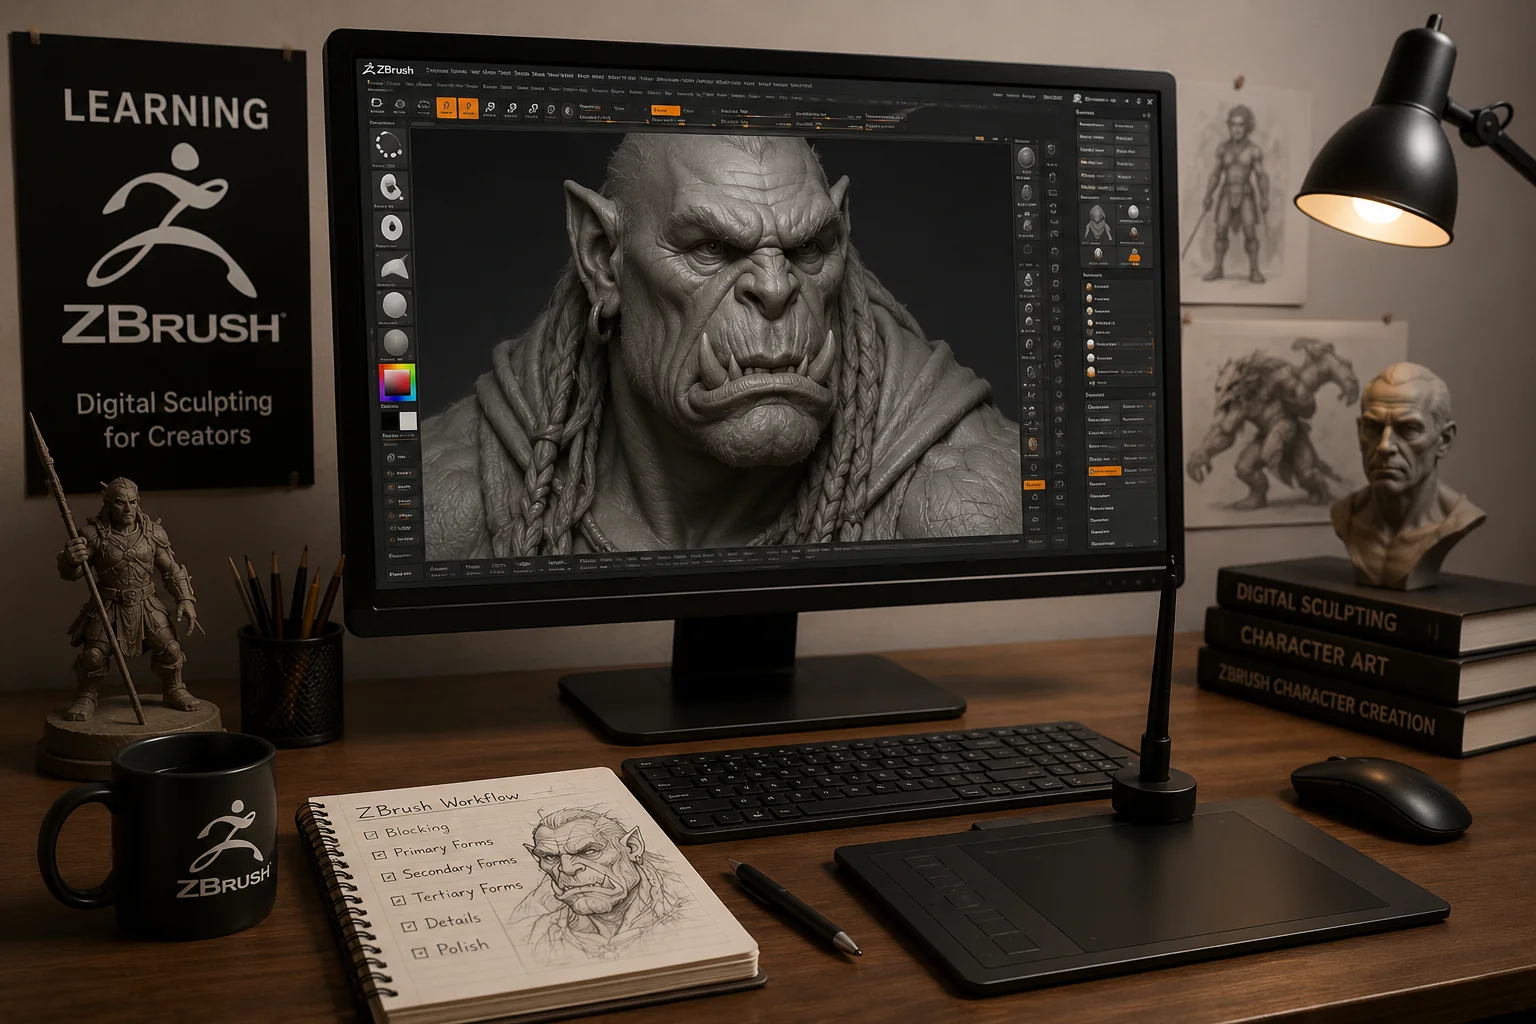
Task: Click the ZBrush logo in the app title bar
Action: point(388,69)
